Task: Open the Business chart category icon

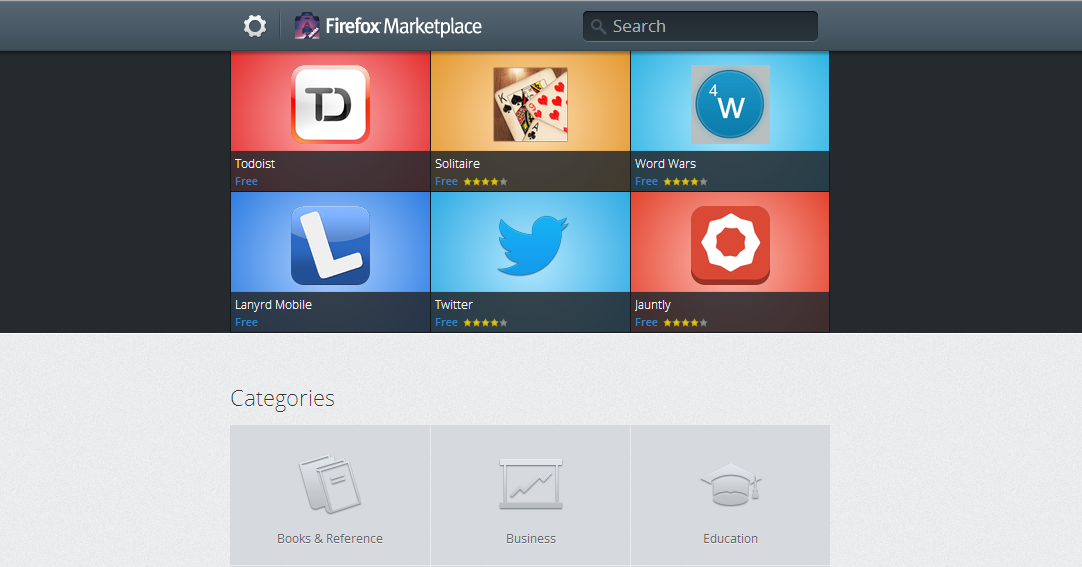Action: [531, 484]
